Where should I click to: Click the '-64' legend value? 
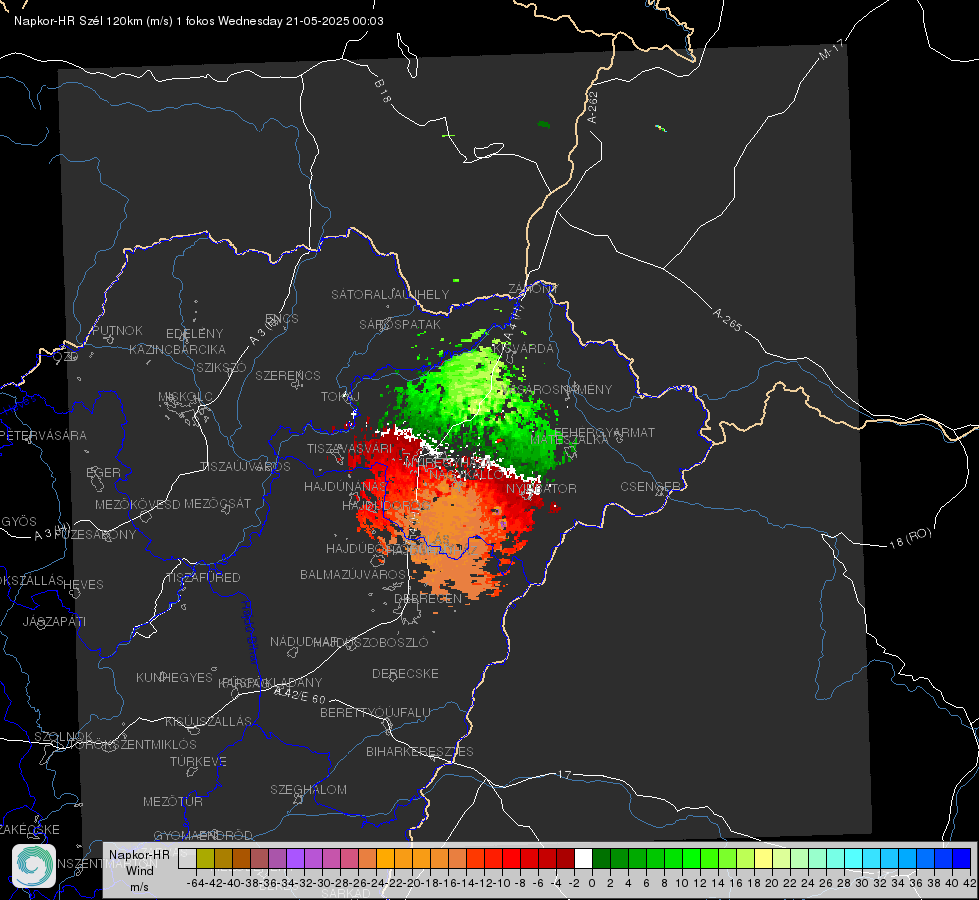pyautogui.click(x=195, y=883)
